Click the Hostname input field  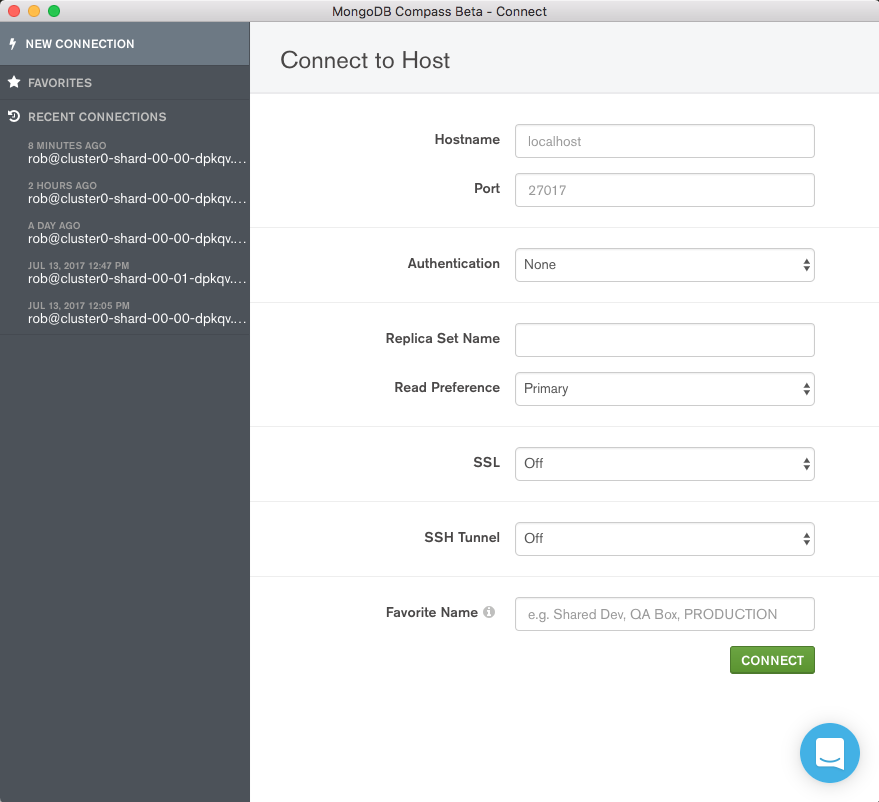[x=664, y=141]
